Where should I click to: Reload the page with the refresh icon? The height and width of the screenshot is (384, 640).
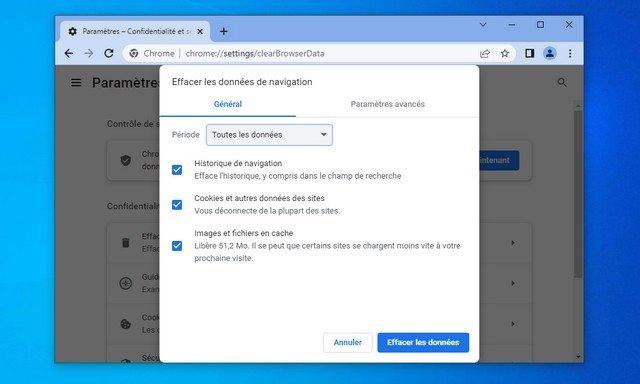click(x=109, y=53)
